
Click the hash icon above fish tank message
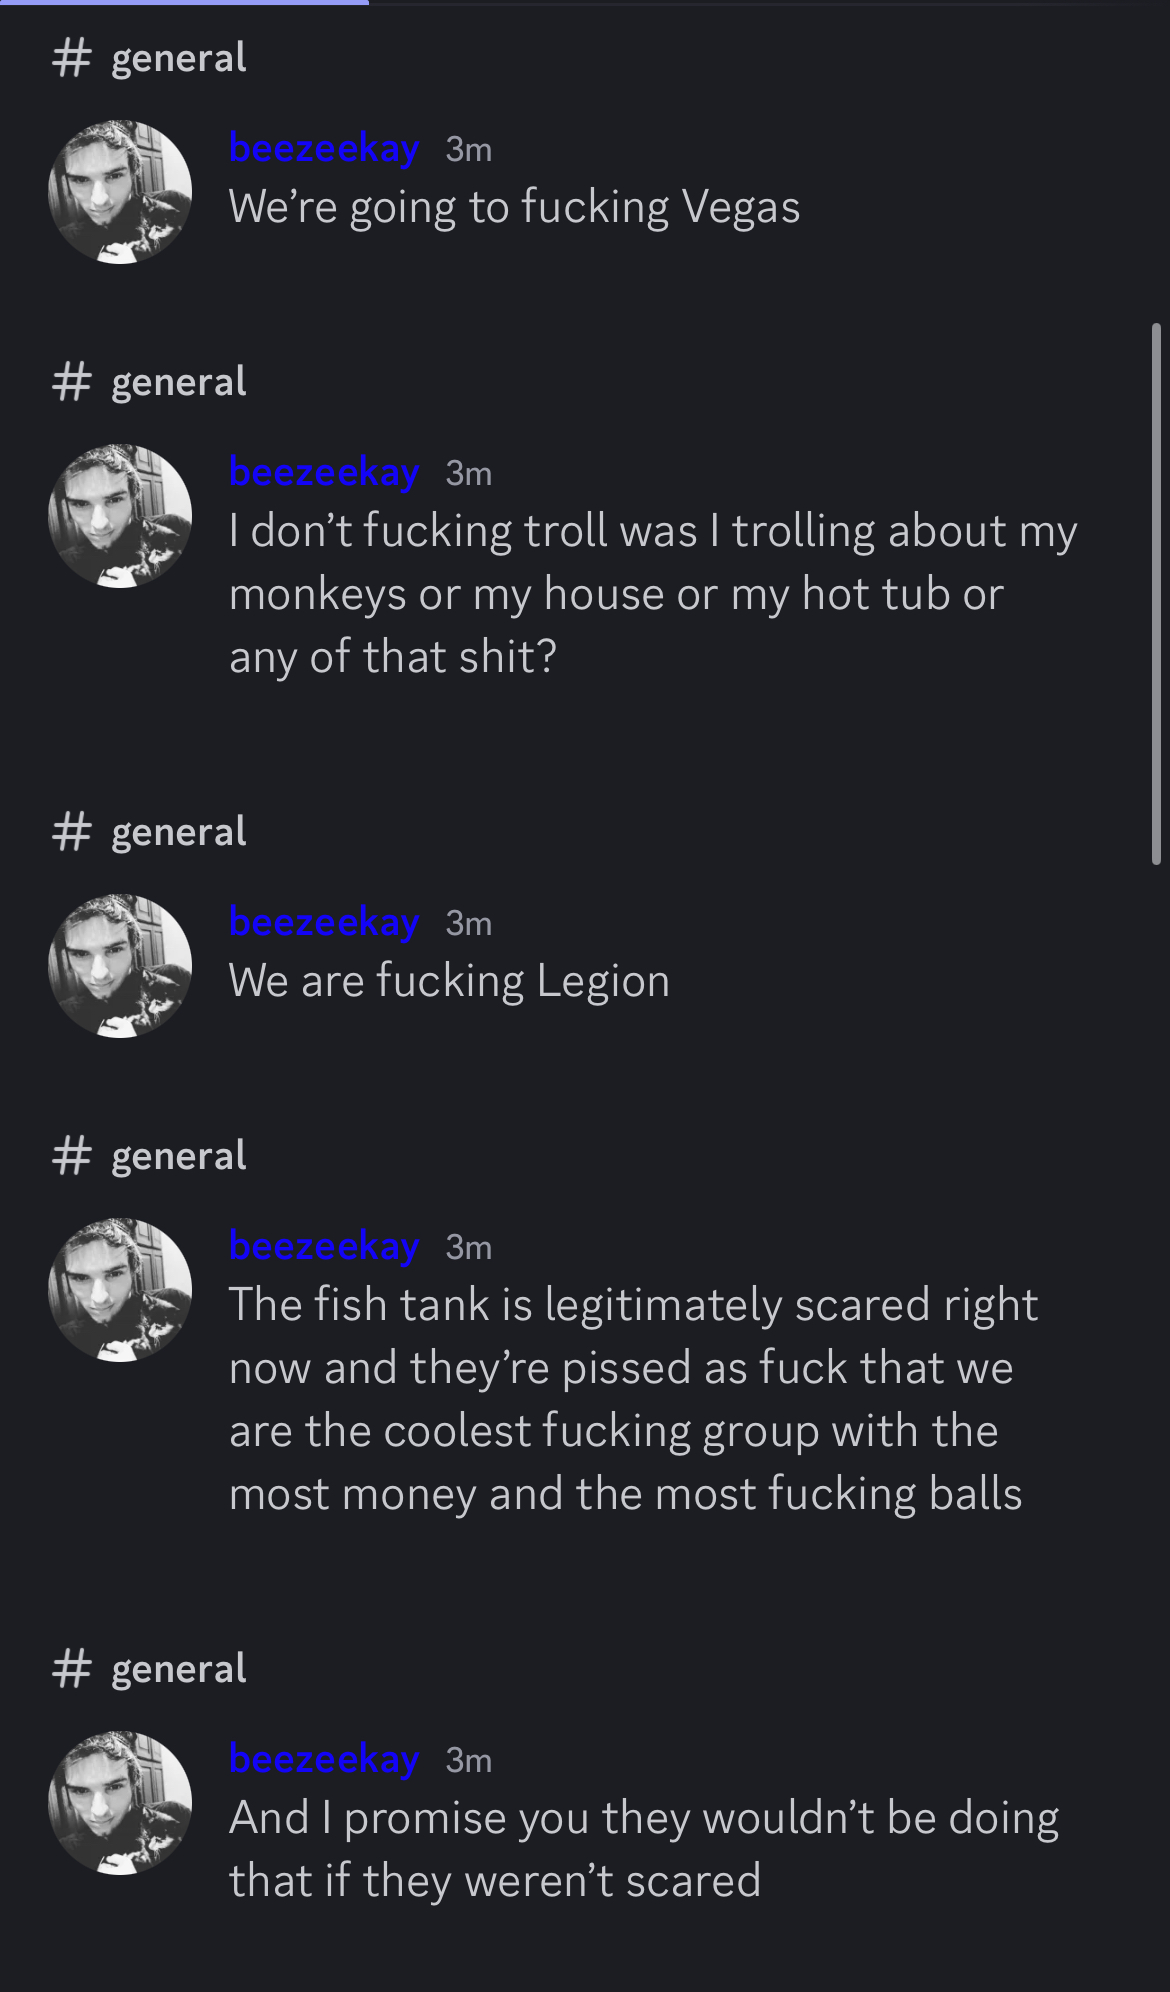[x=72, y=1156]
